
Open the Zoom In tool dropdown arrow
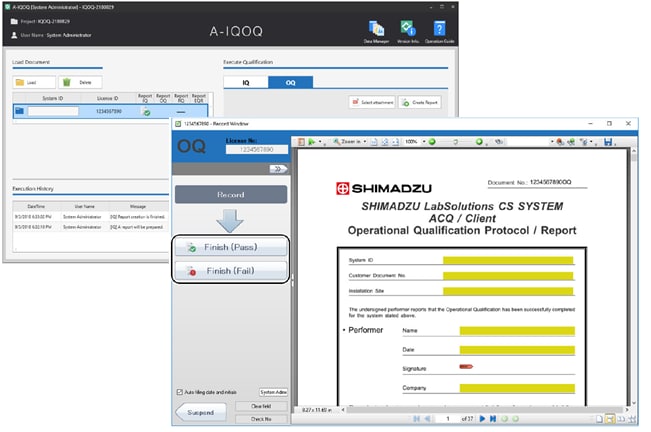point(365,142)
